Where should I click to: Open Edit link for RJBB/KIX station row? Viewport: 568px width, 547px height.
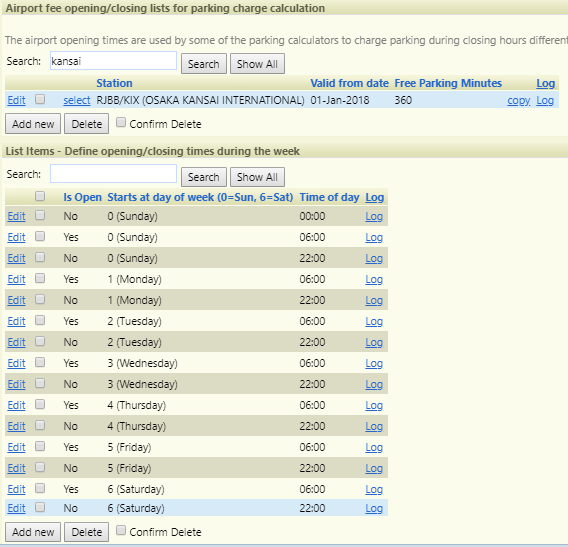(x=16, y=100)
